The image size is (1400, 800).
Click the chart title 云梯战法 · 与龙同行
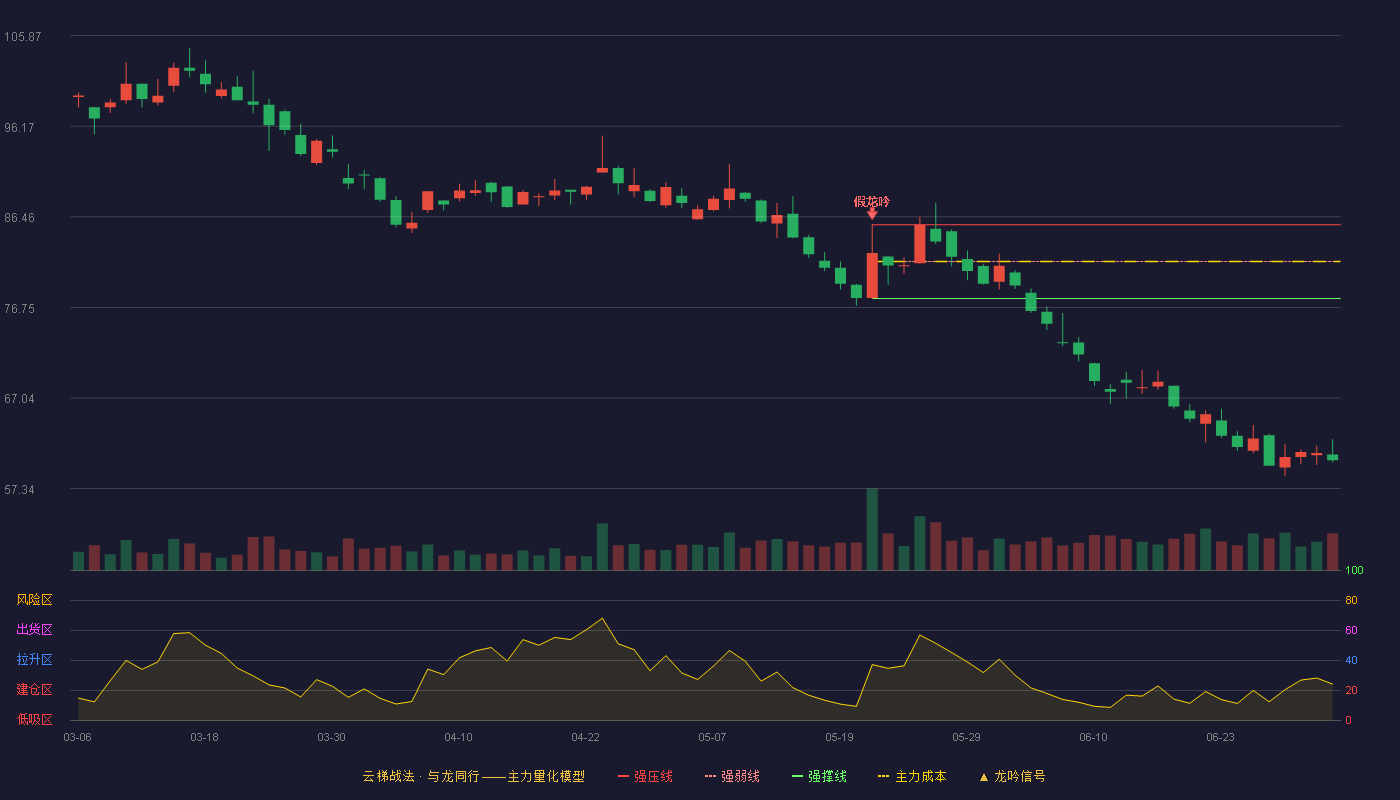pos(421,776)
